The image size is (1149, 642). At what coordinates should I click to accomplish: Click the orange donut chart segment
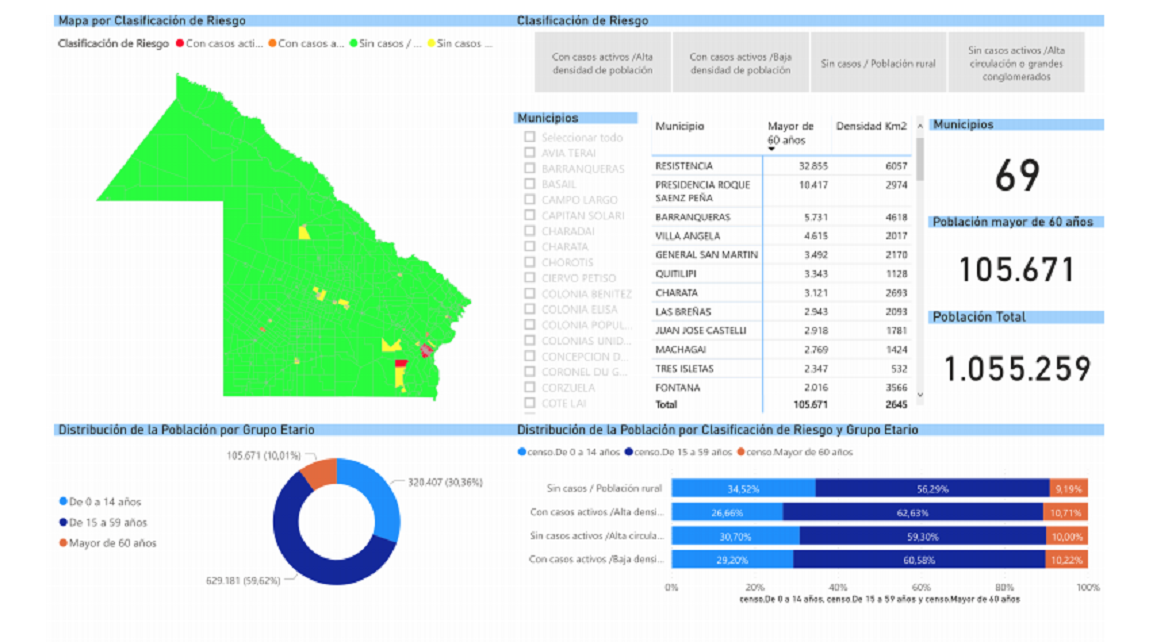tap(321, 471)
